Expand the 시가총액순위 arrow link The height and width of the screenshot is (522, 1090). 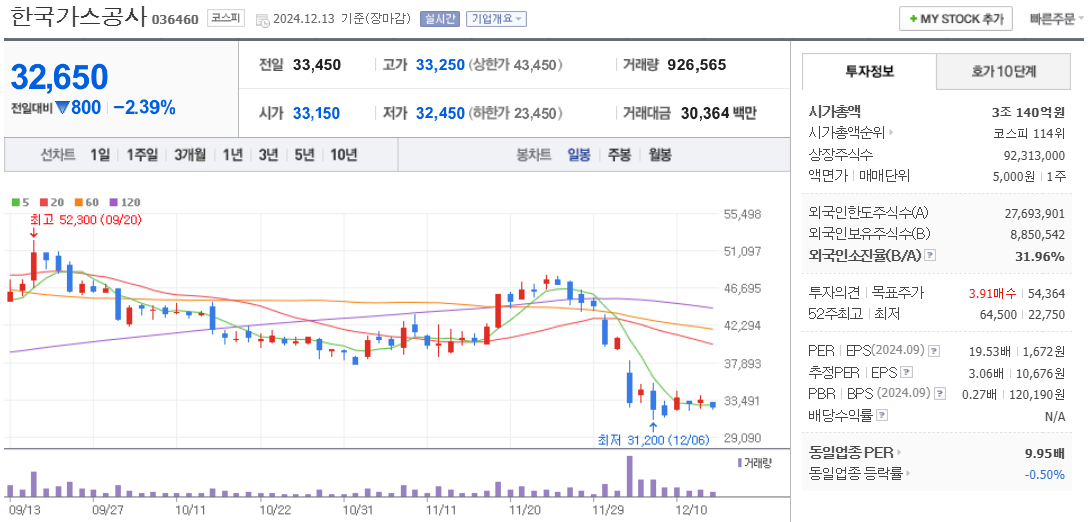pos(891,132)
